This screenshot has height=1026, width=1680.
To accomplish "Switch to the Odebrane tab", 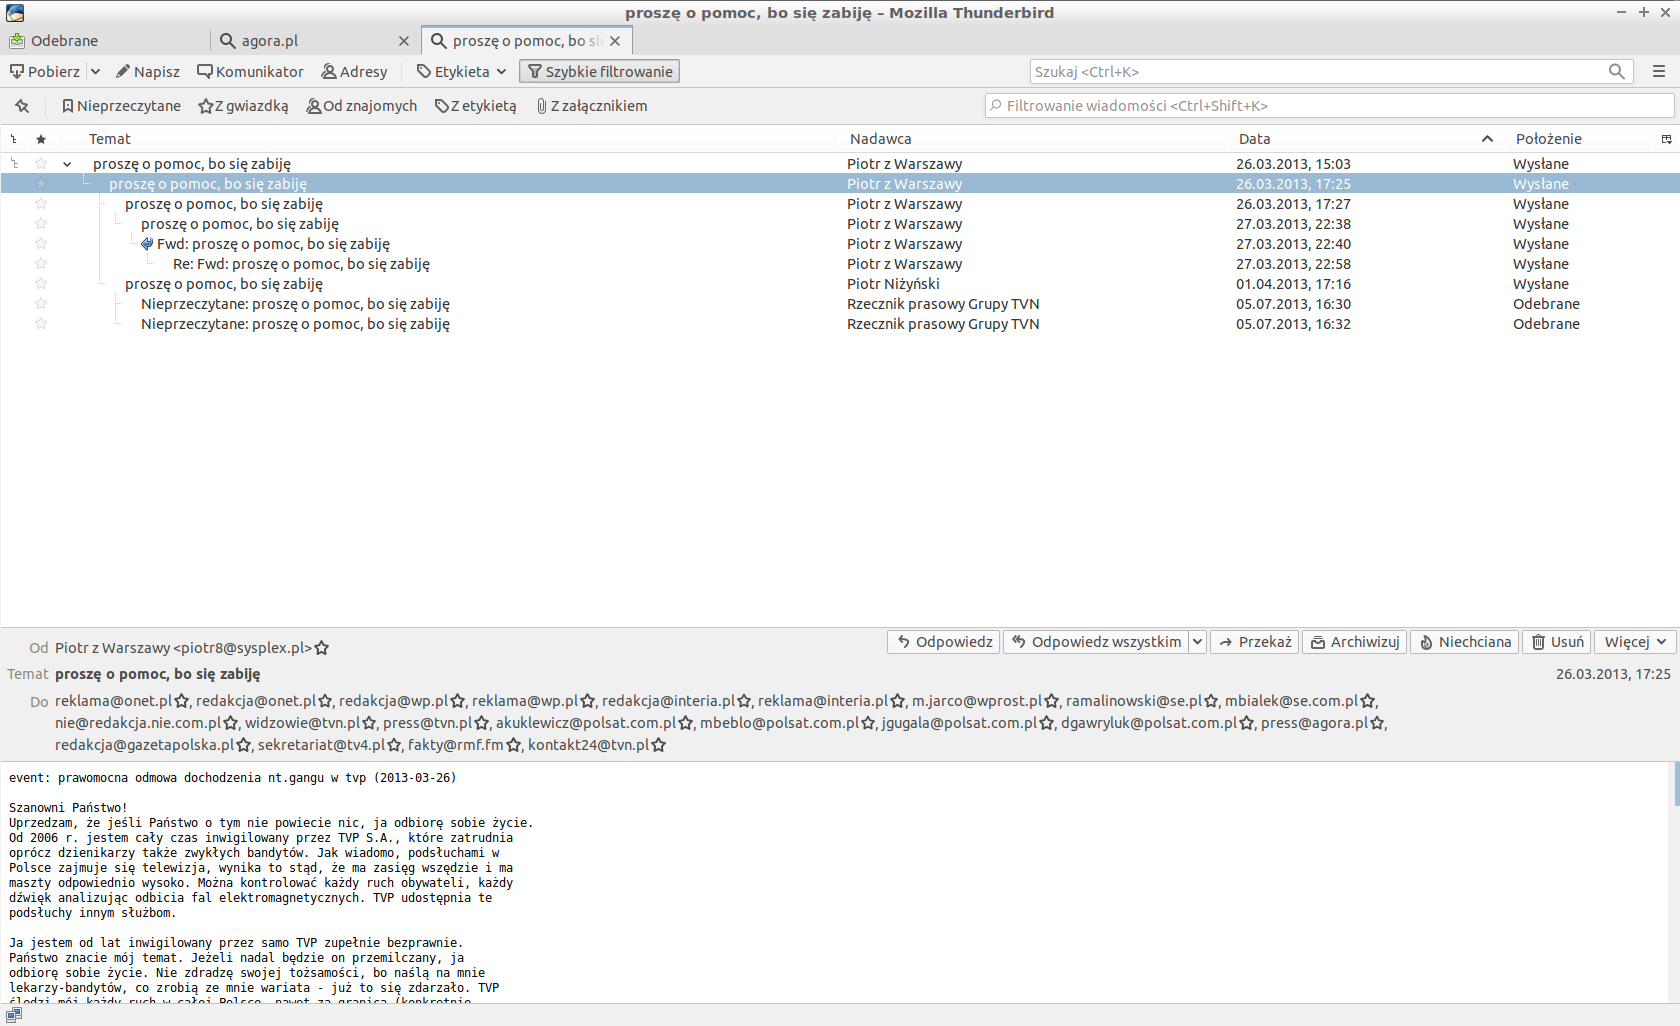I will point(105,41).
